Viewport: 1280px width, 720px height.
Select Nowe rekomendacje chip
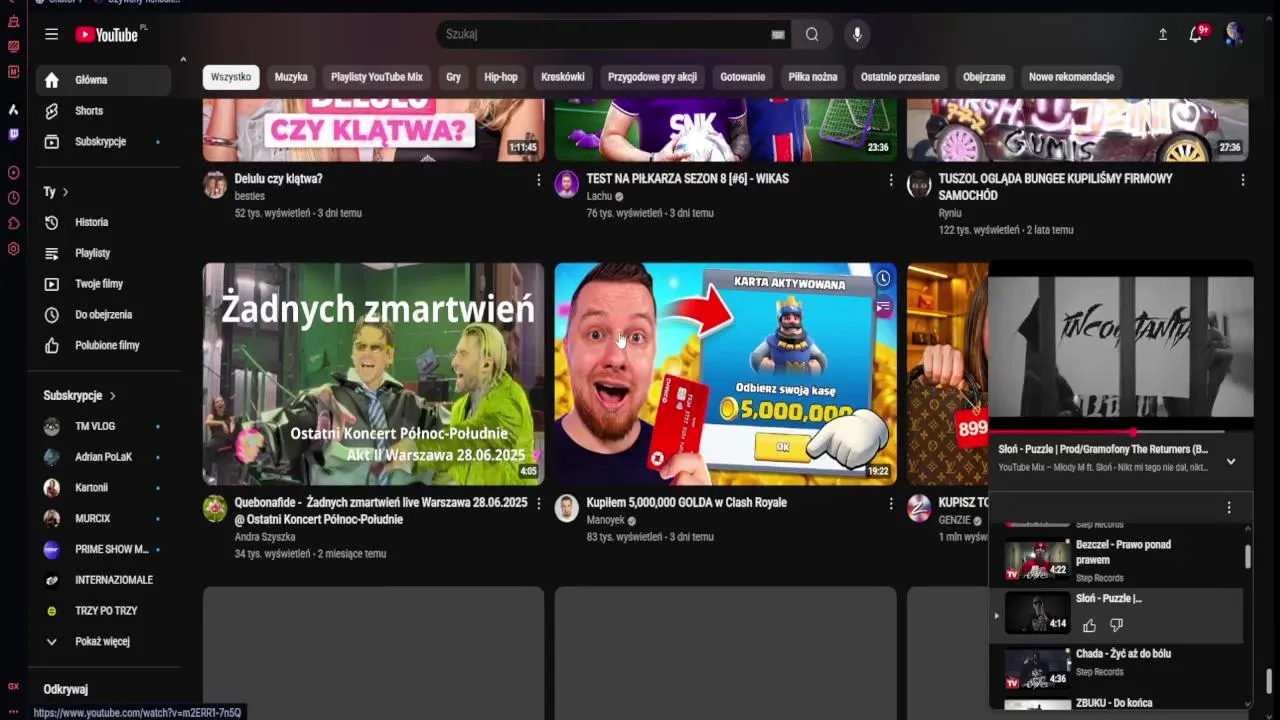(x=1071, y=77)
